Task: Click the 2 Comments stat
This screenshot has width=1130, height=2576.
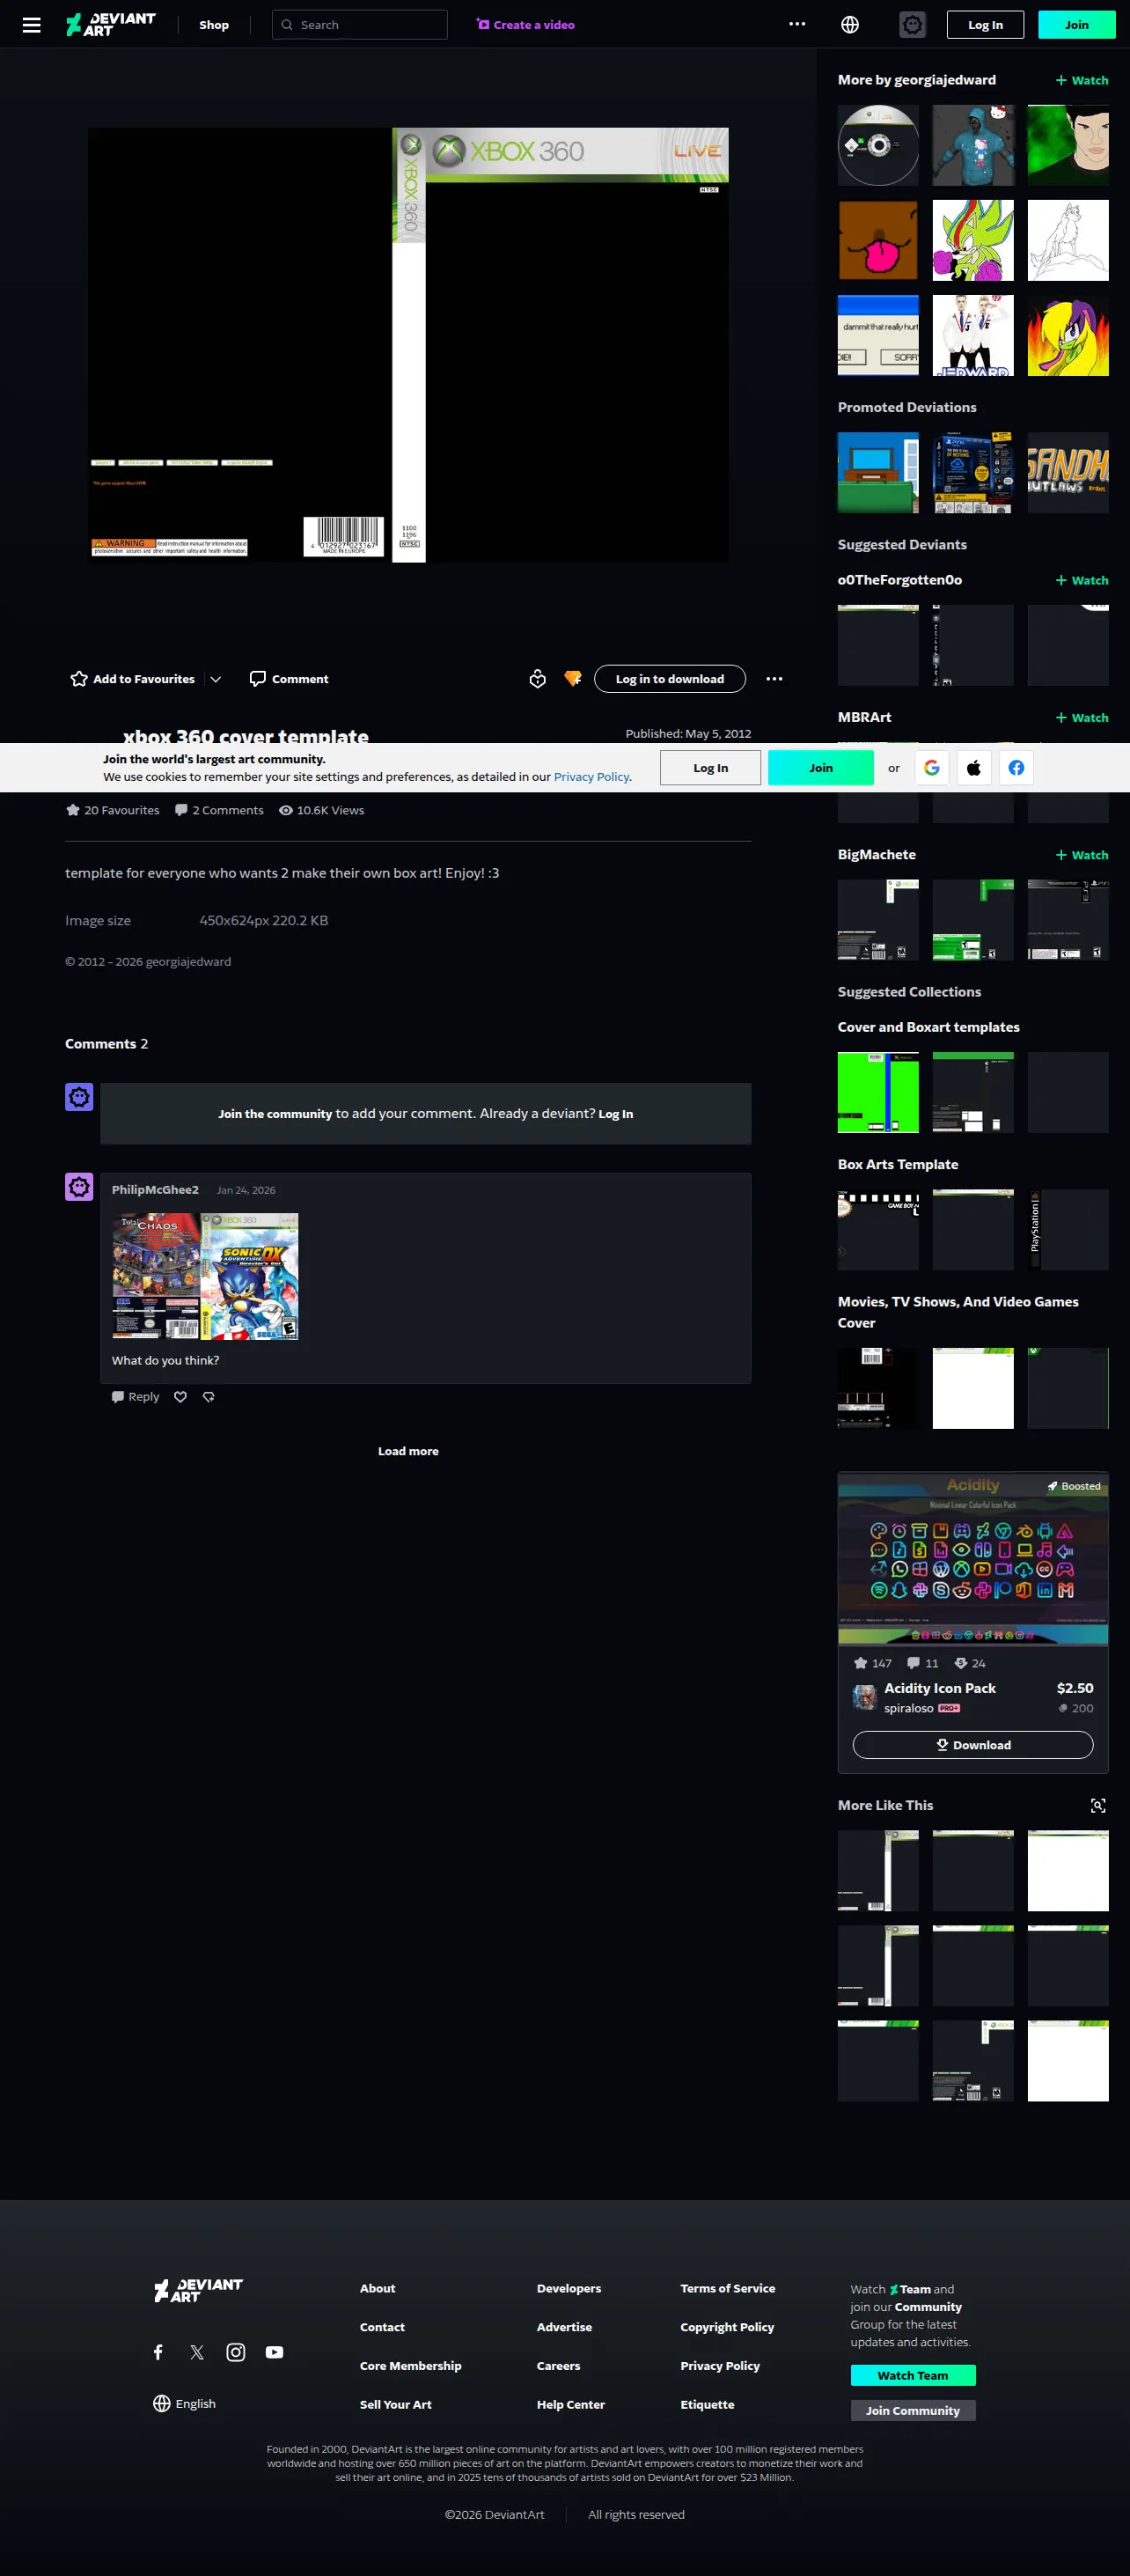Action: tap(220, 810)
